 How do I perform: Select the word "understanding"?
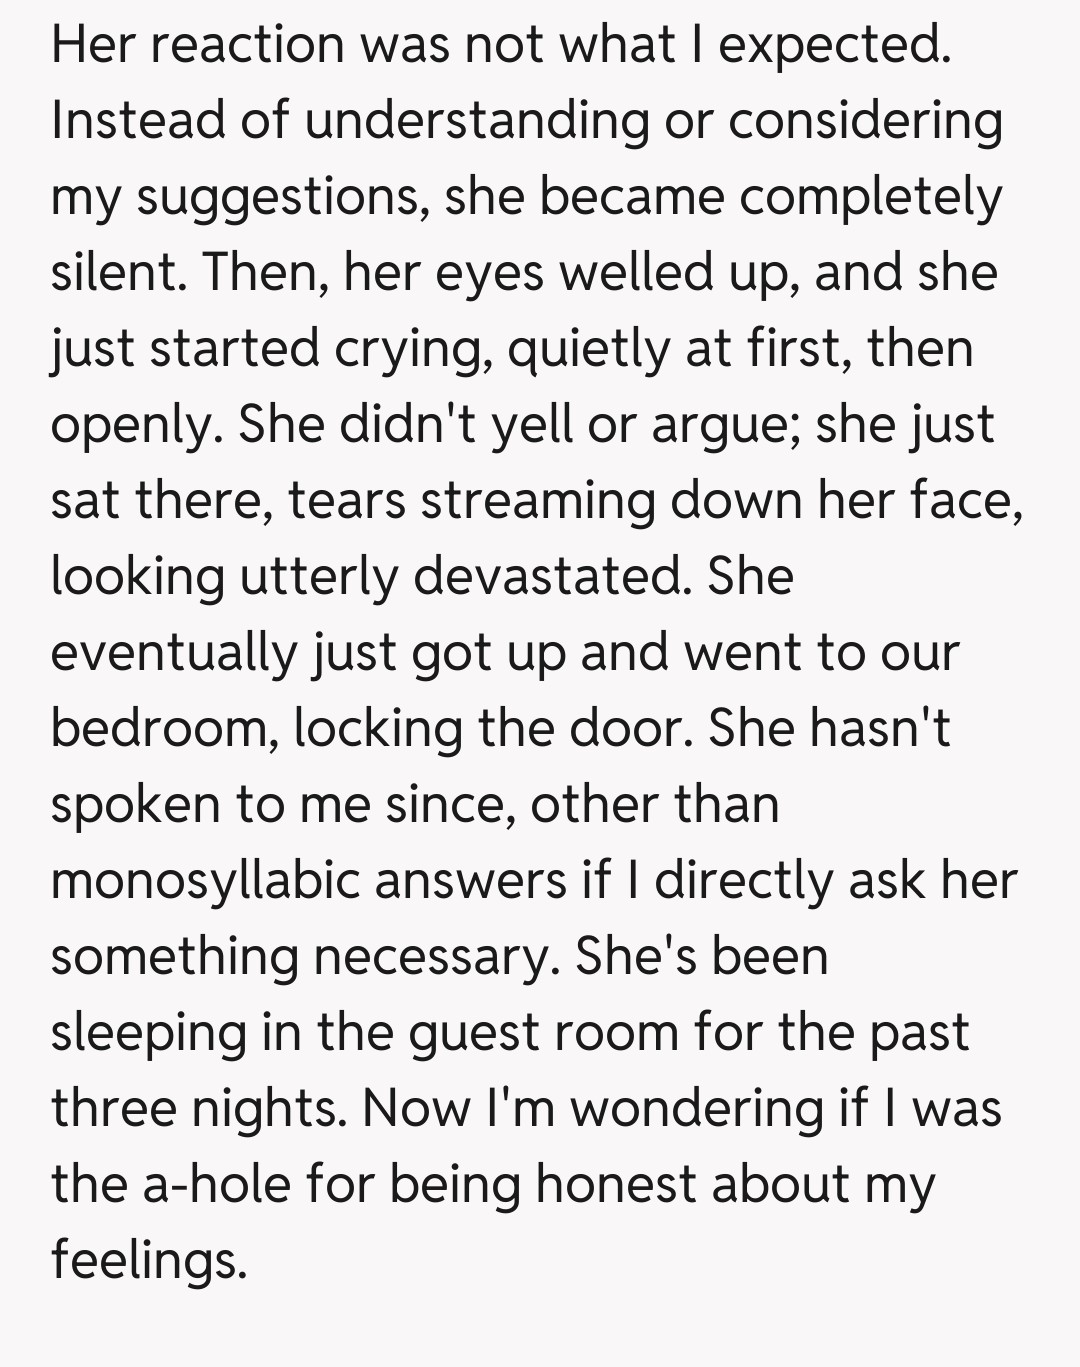coord(477,121)
